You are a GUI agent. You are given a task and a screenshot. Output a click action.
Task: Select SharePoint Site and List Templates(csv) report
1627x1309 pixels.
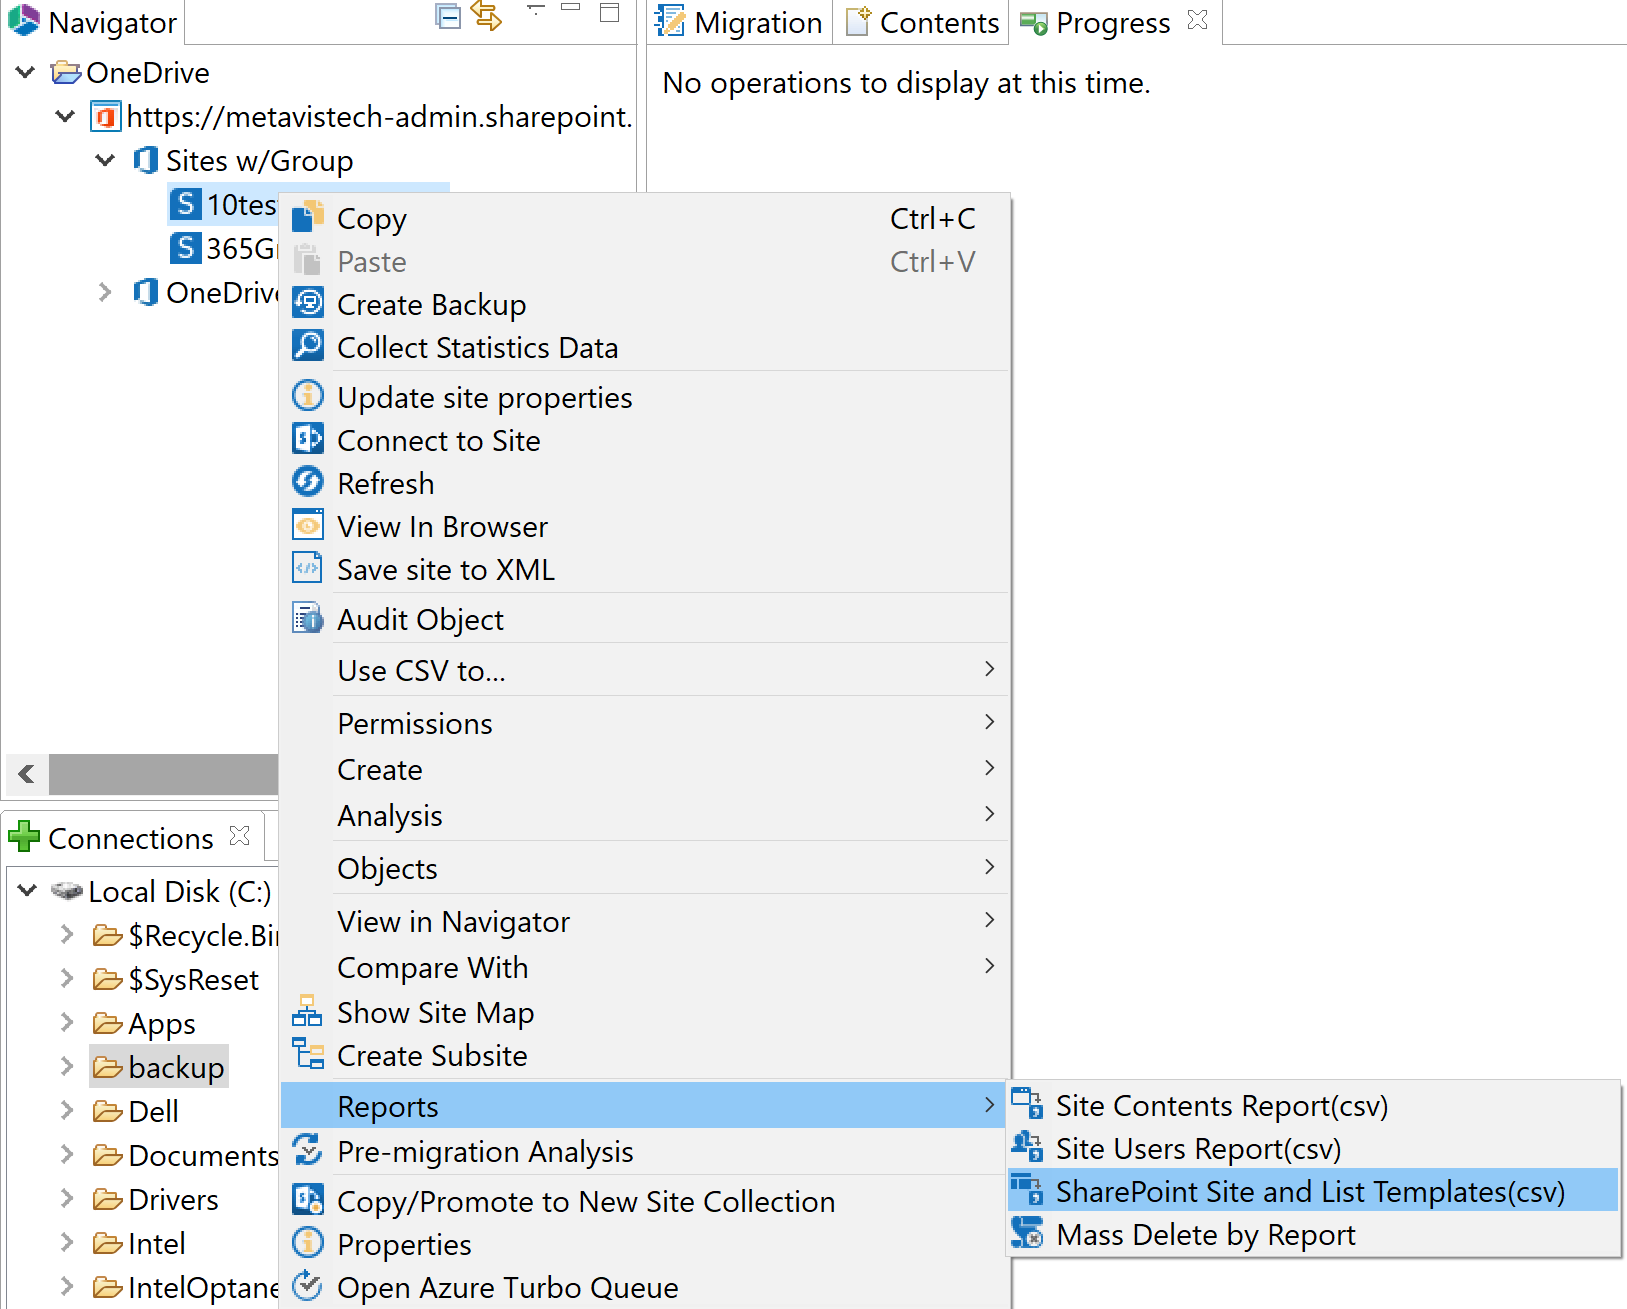point(1310,1191)
